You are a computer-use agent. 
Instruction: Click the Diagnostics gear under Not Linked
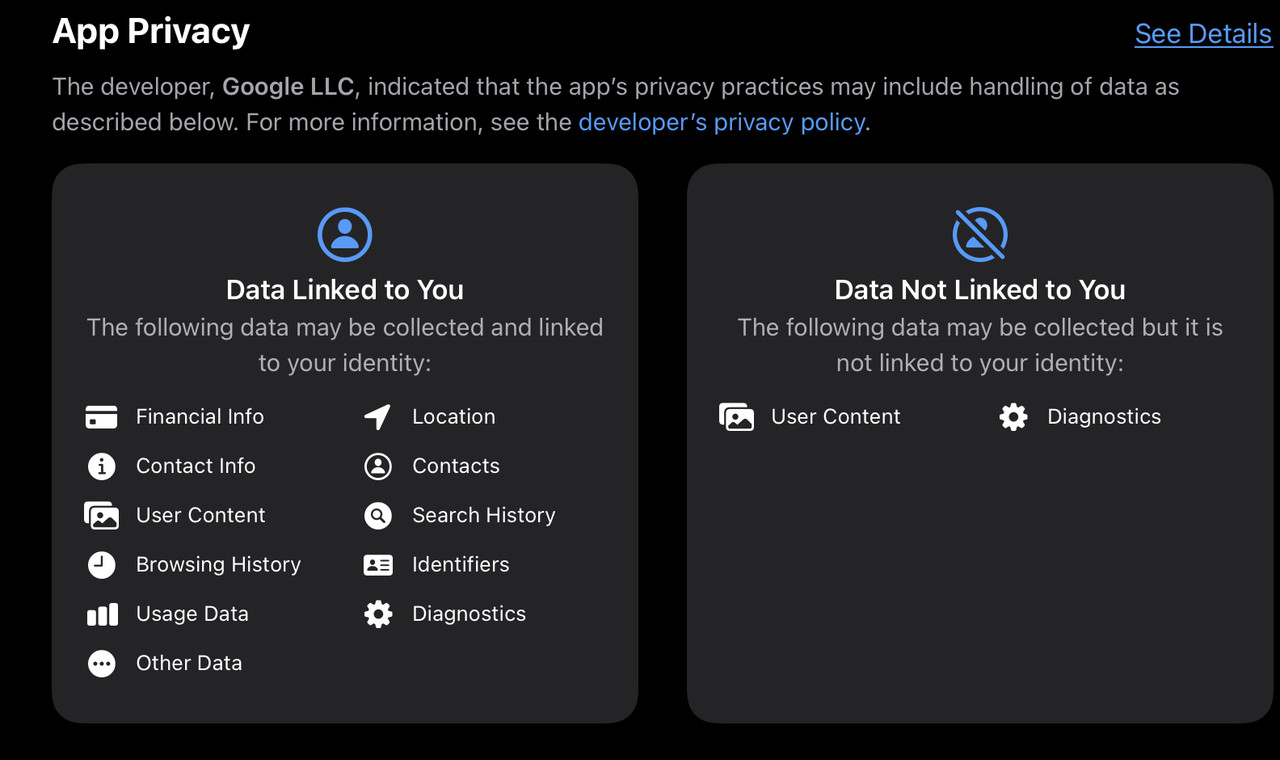click(1013, 417)
